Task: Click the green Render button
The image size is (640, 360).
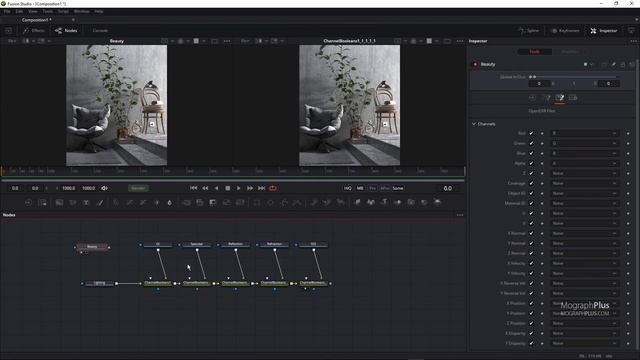Action: (138, 188)
